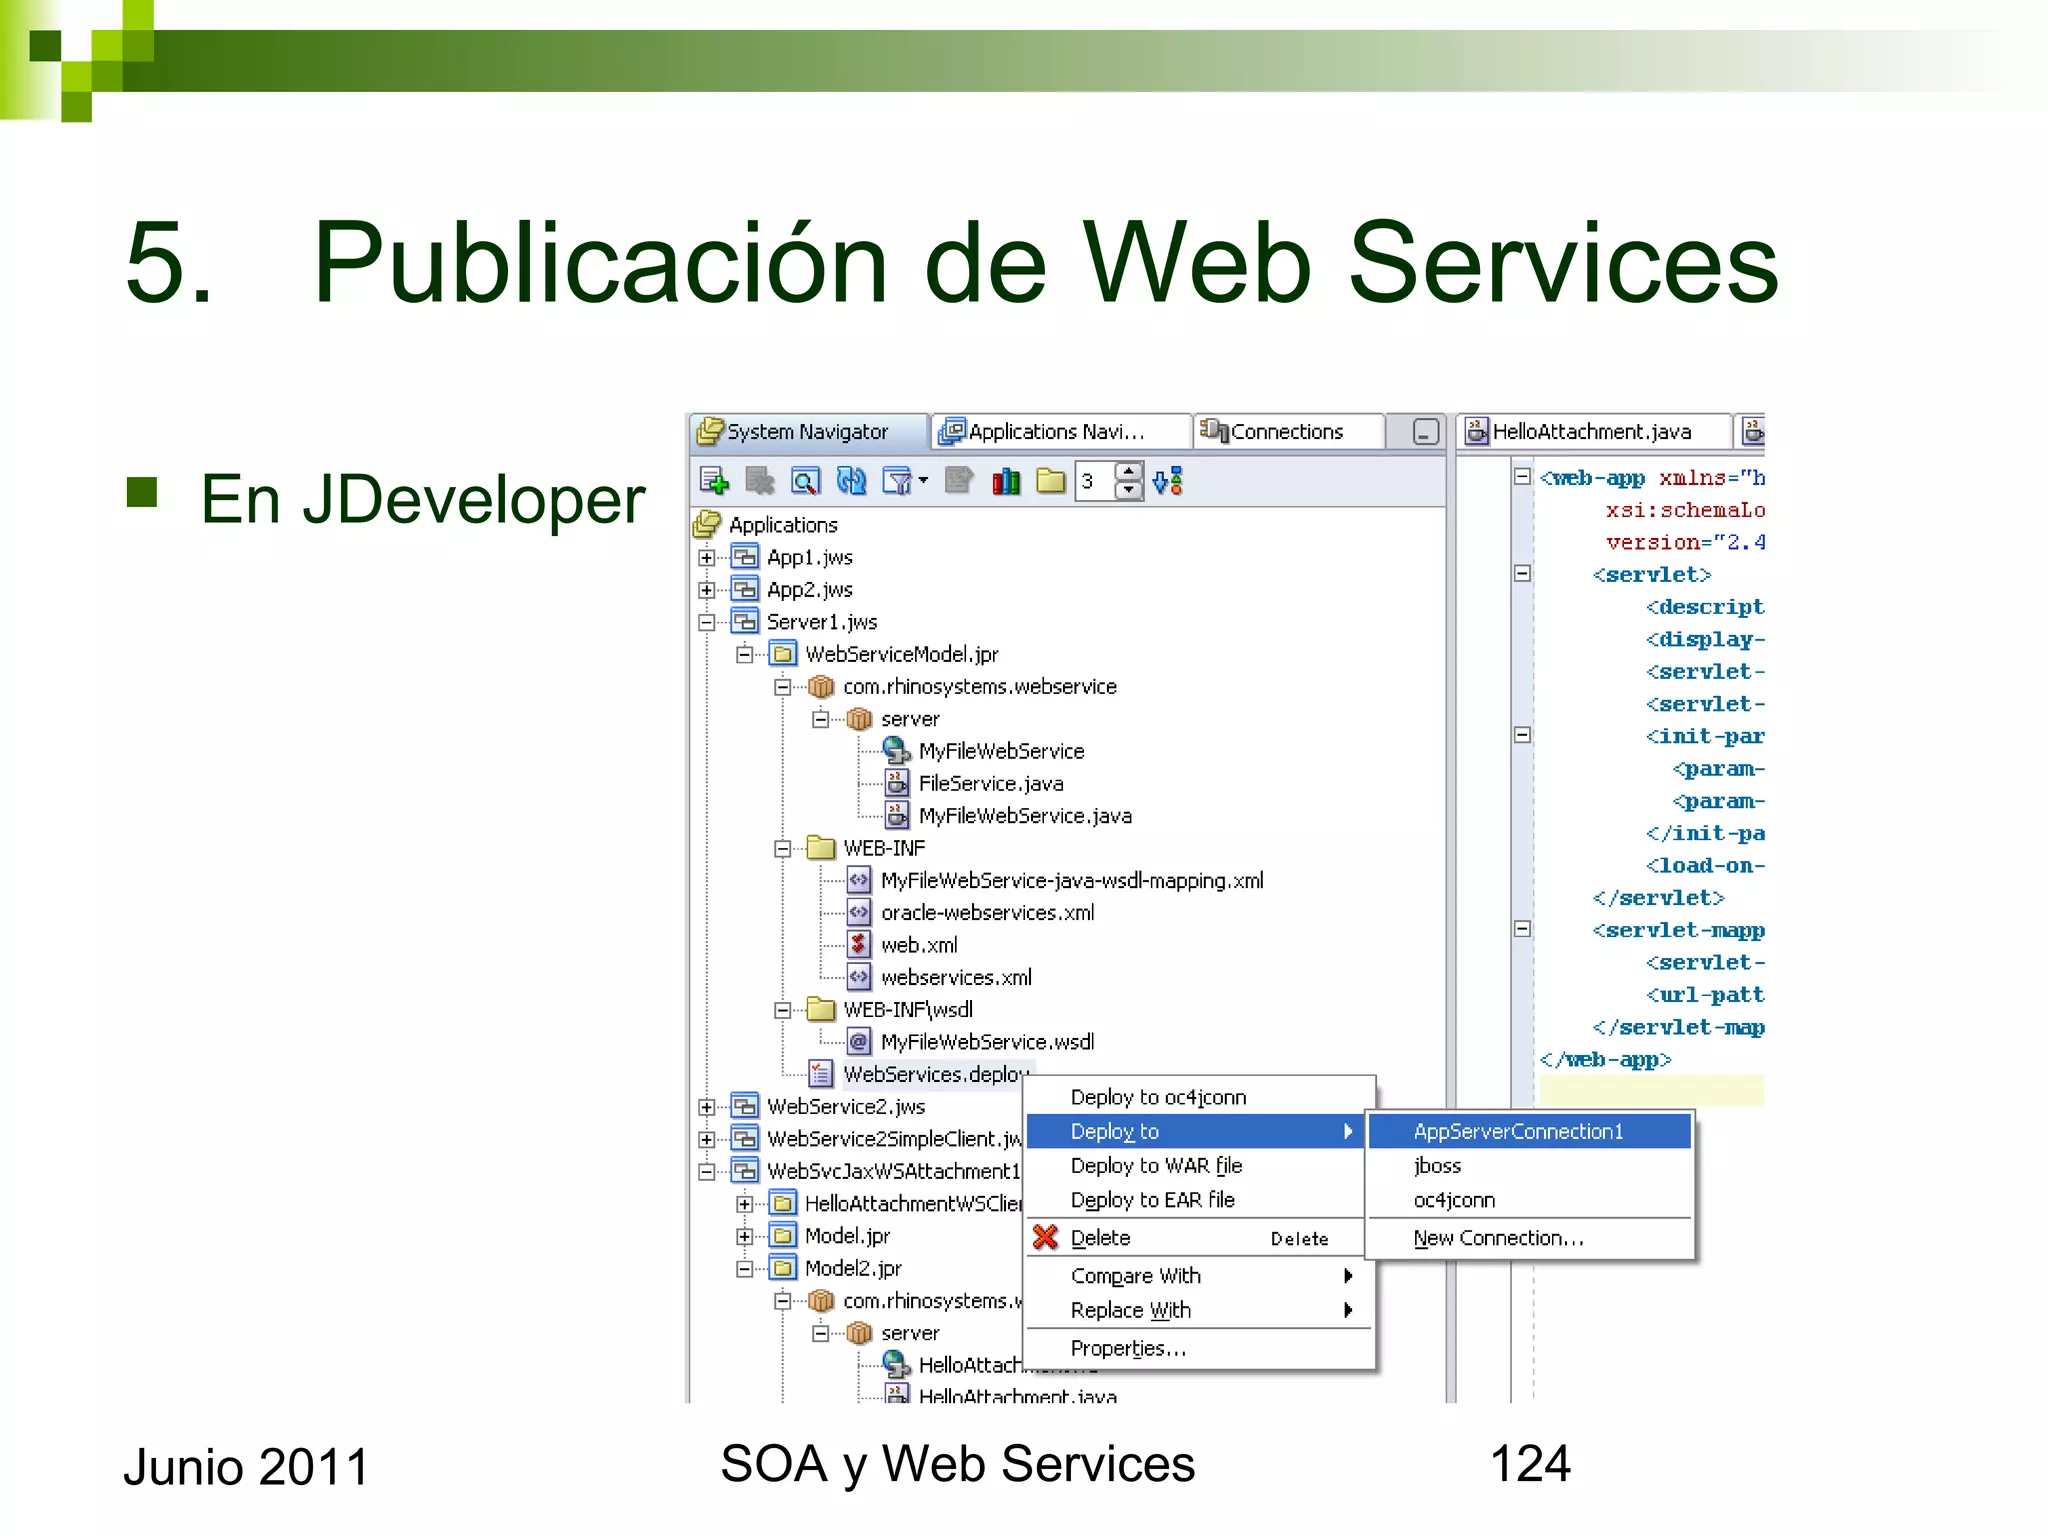Screen dimensions: 2048x1536
Task: Click the FileService.java file icon
Action: (897, 783)
